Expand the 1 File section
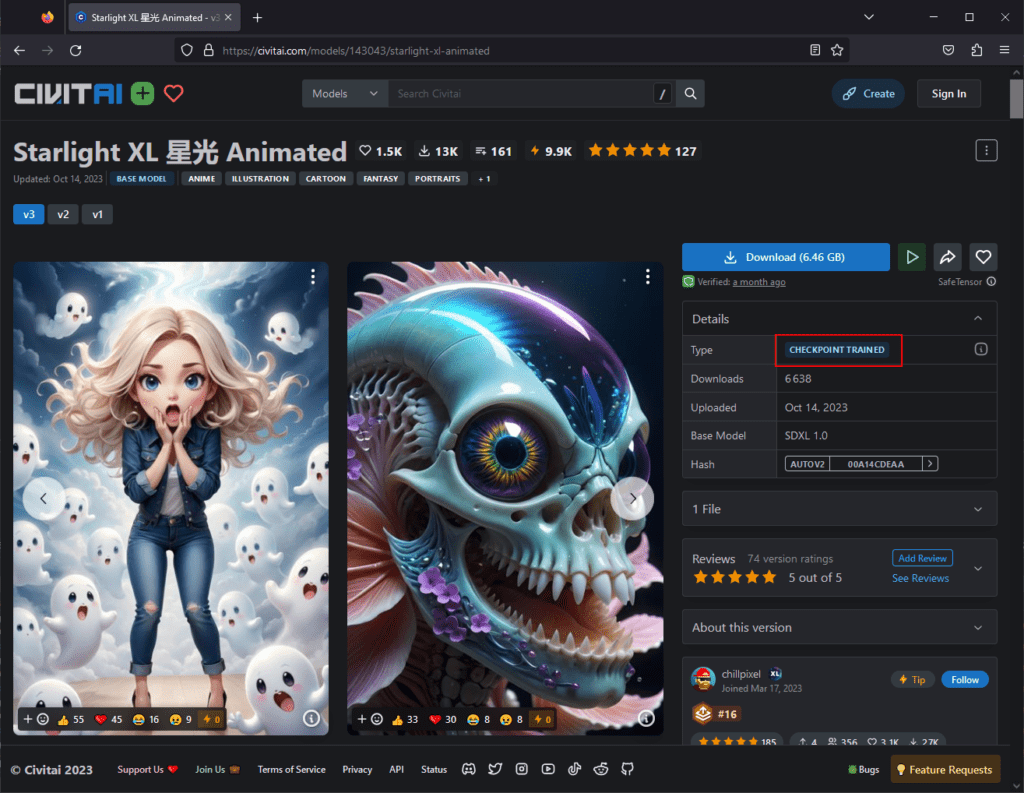The height and width of the screenshot is (793, 1024). click(x=839, y=509)
